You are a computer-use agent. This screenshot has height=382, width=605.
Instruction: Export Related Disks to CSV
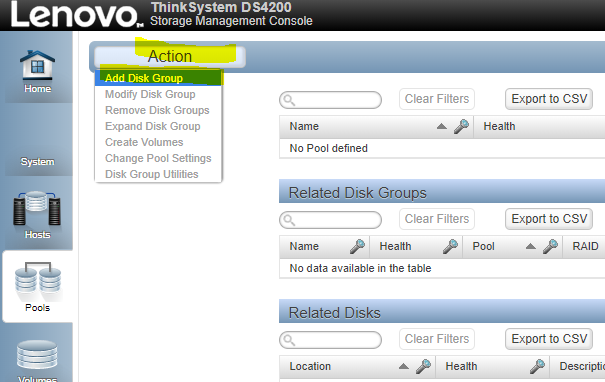coord(549,339)
